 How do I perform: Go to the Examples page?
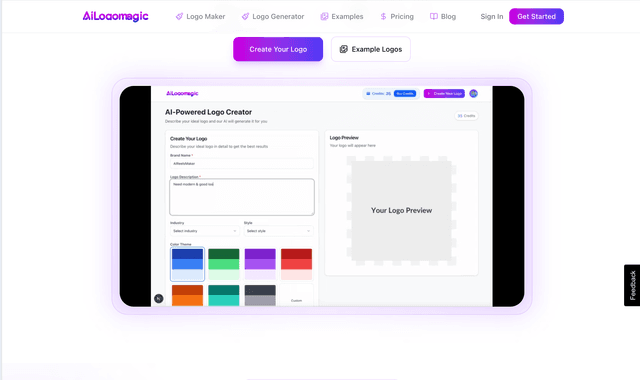[x=342, y=16]
